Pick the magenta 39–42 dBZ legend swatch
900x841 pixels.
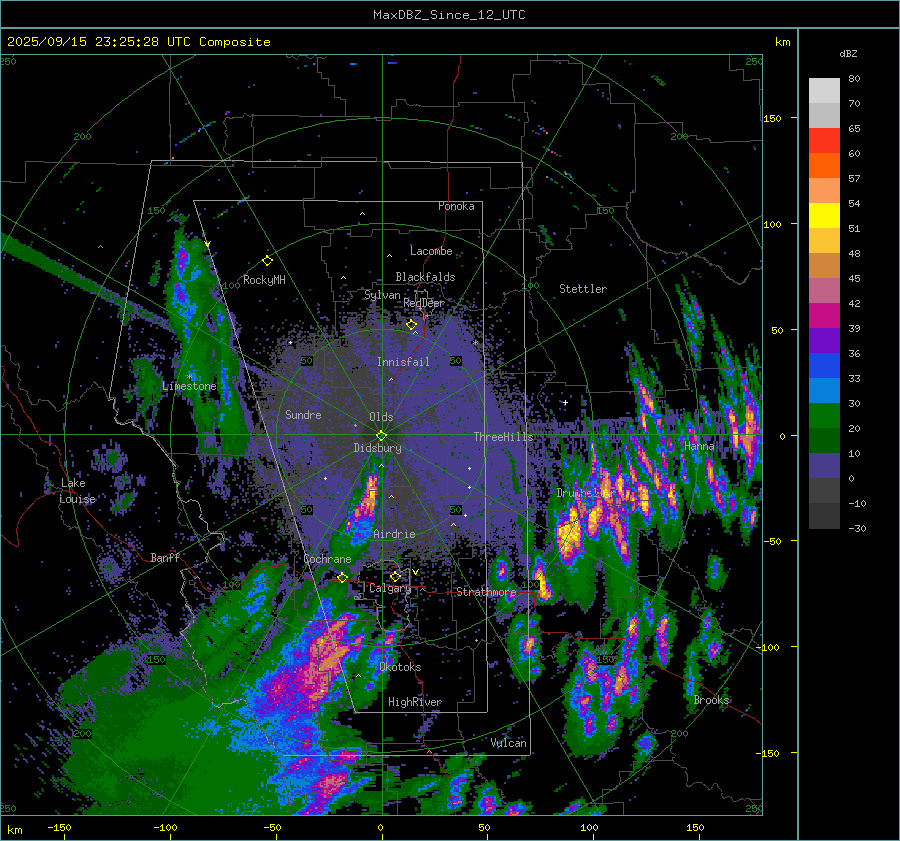[824, 316]
